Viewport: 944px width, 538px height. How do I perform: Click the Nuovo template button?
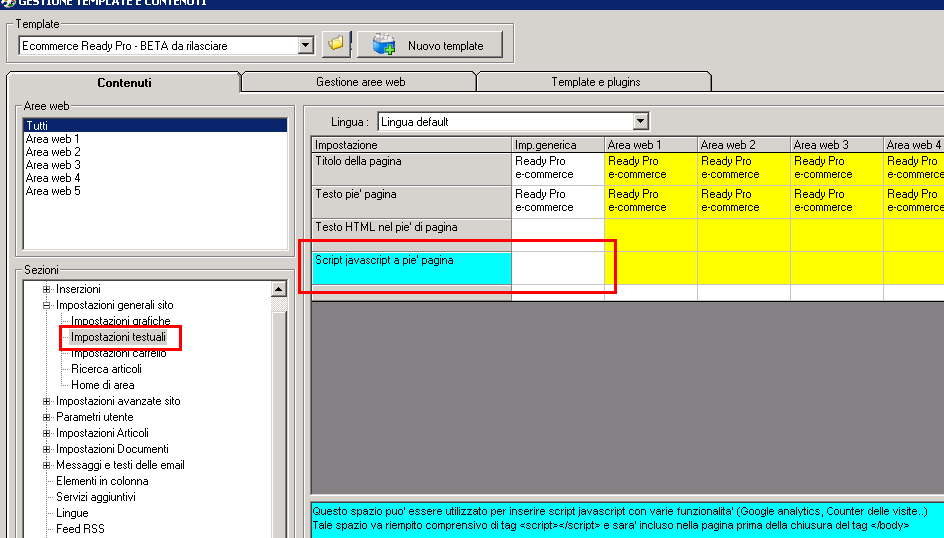click(430, 45)
